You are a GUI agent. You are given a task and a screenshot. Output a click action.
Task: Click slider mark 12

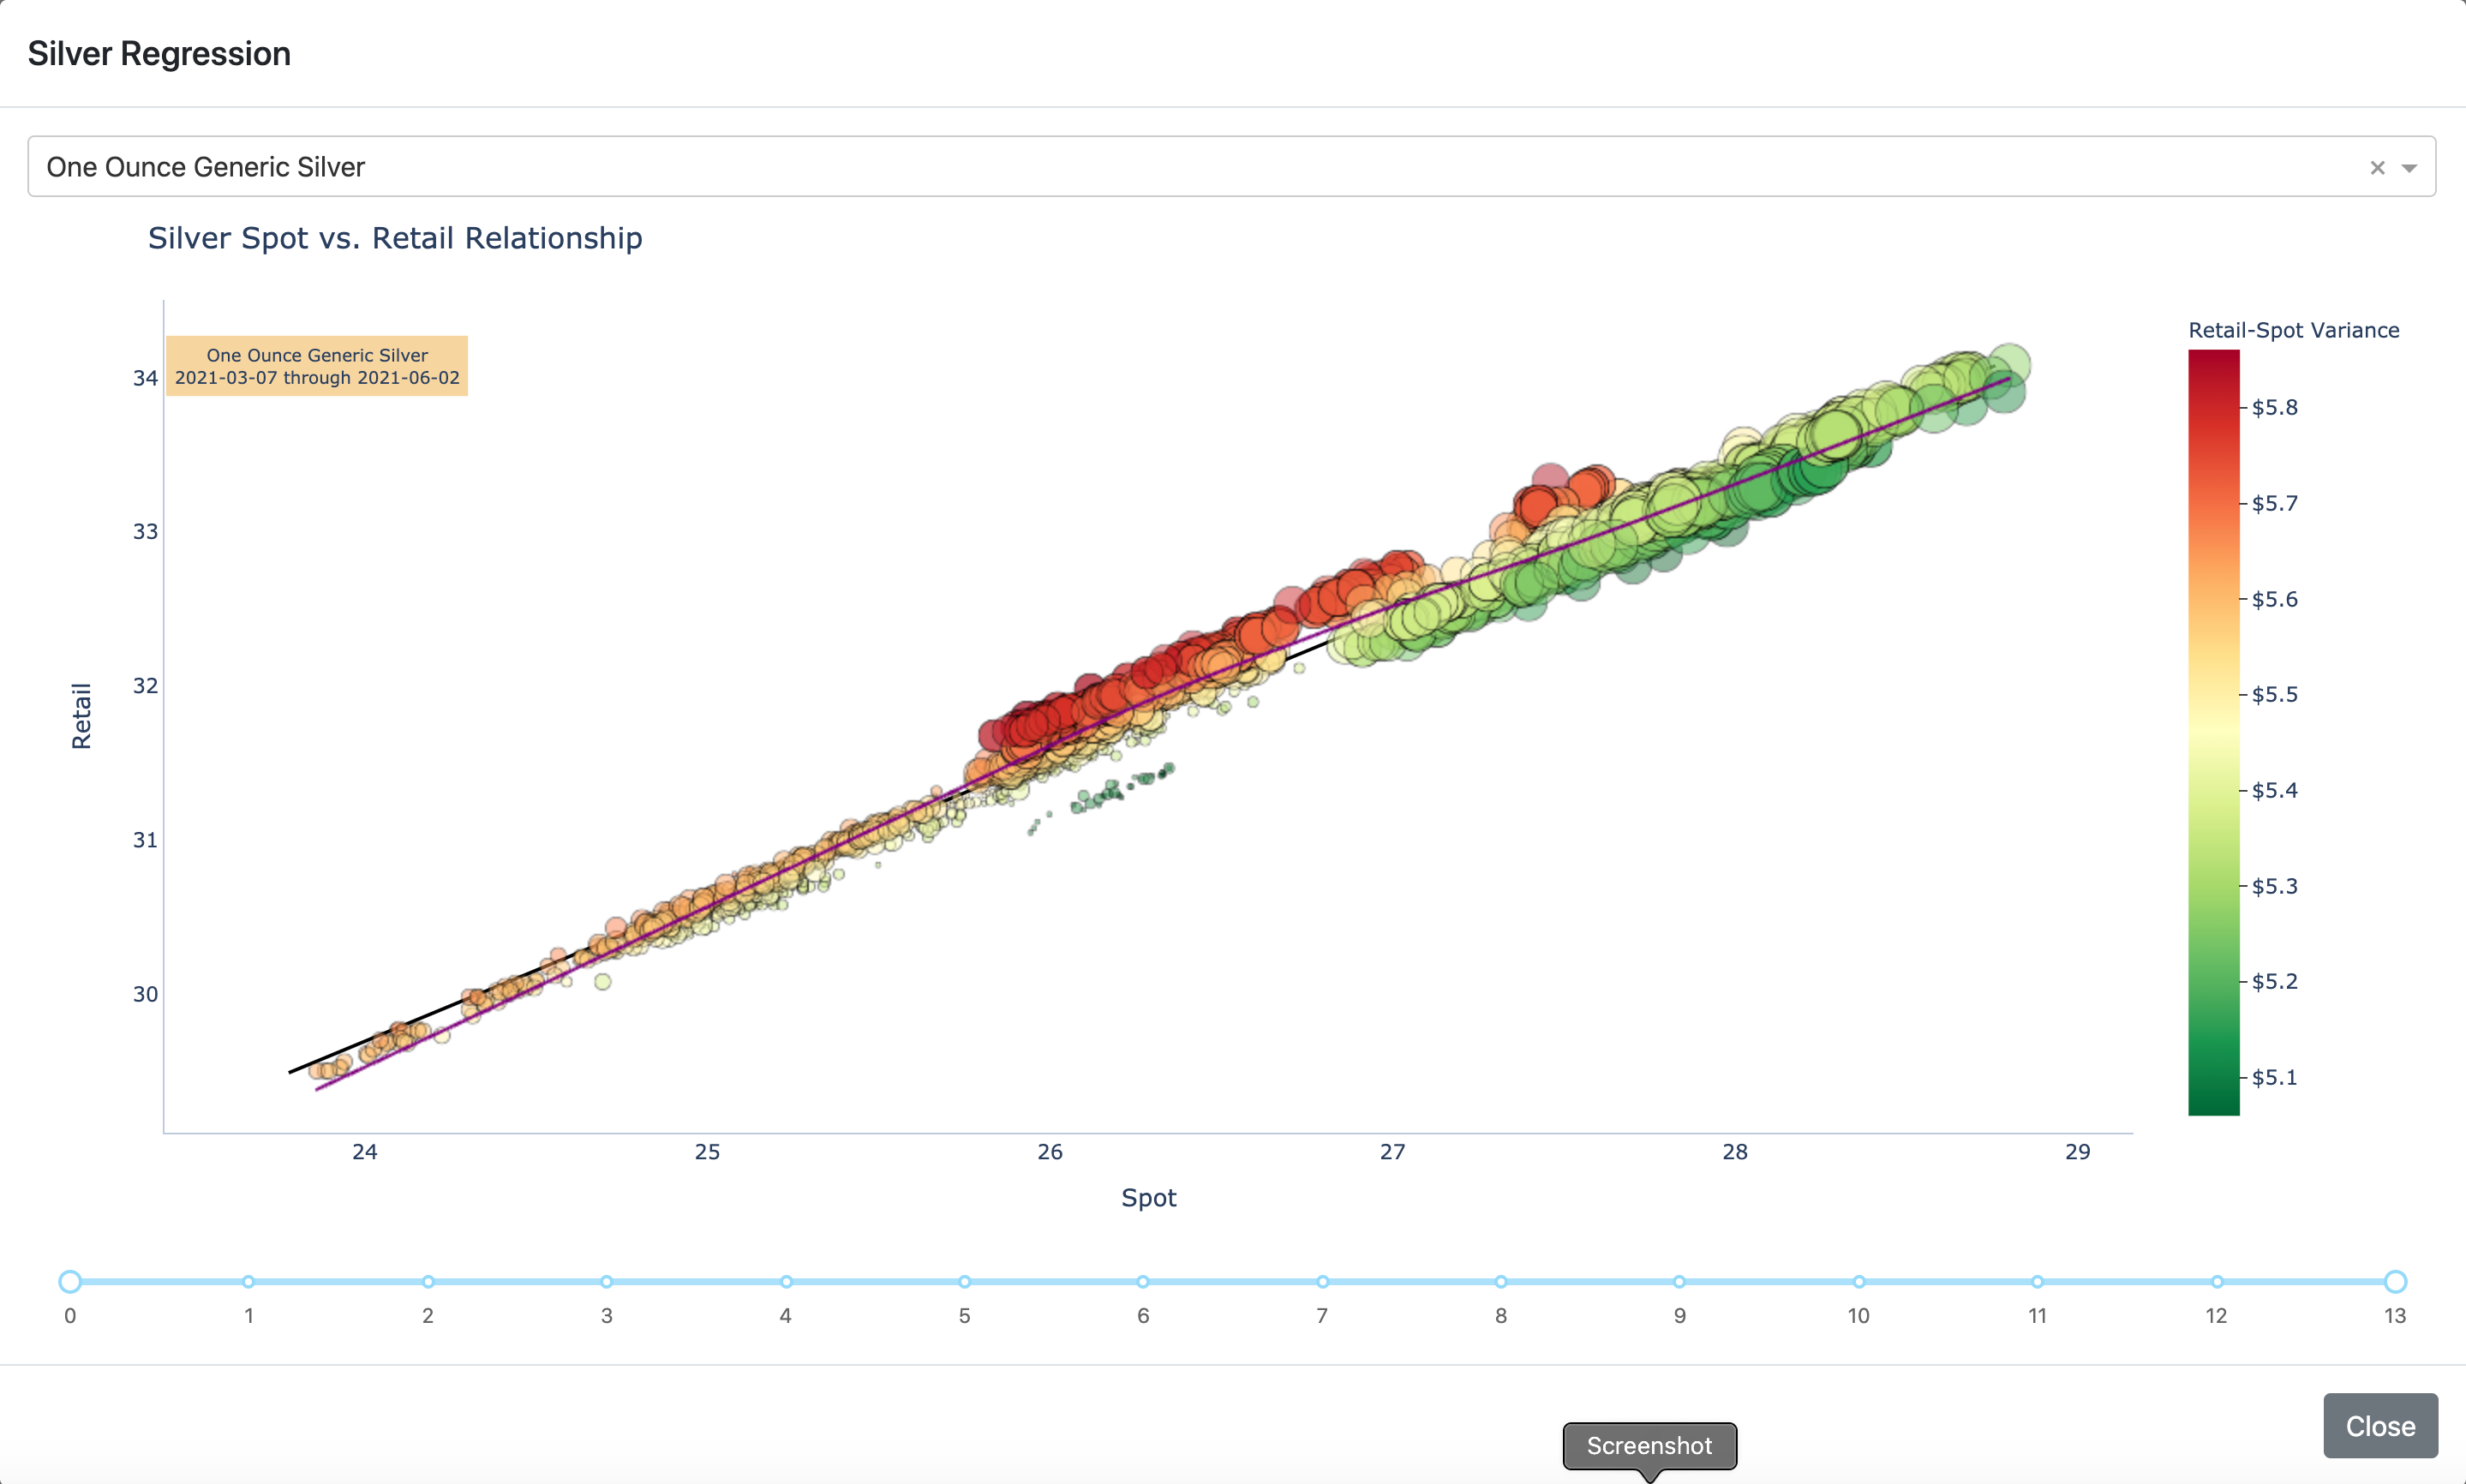[2217, 1281]
